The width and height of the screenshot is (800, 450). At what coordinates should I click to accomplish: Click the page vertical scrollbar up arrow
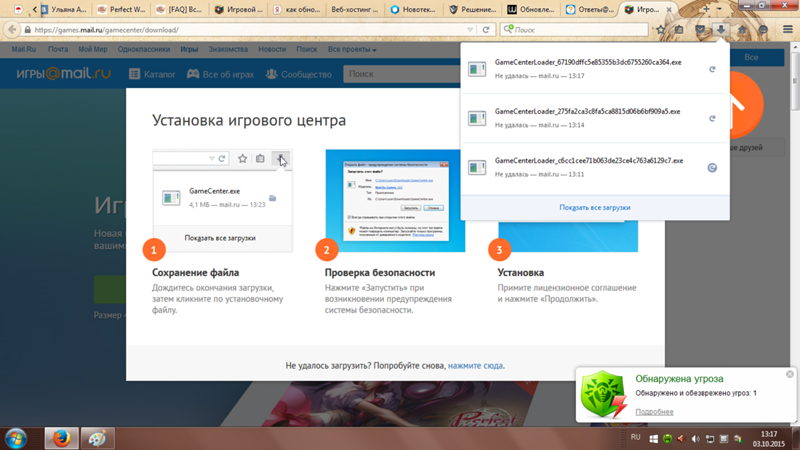795,47
